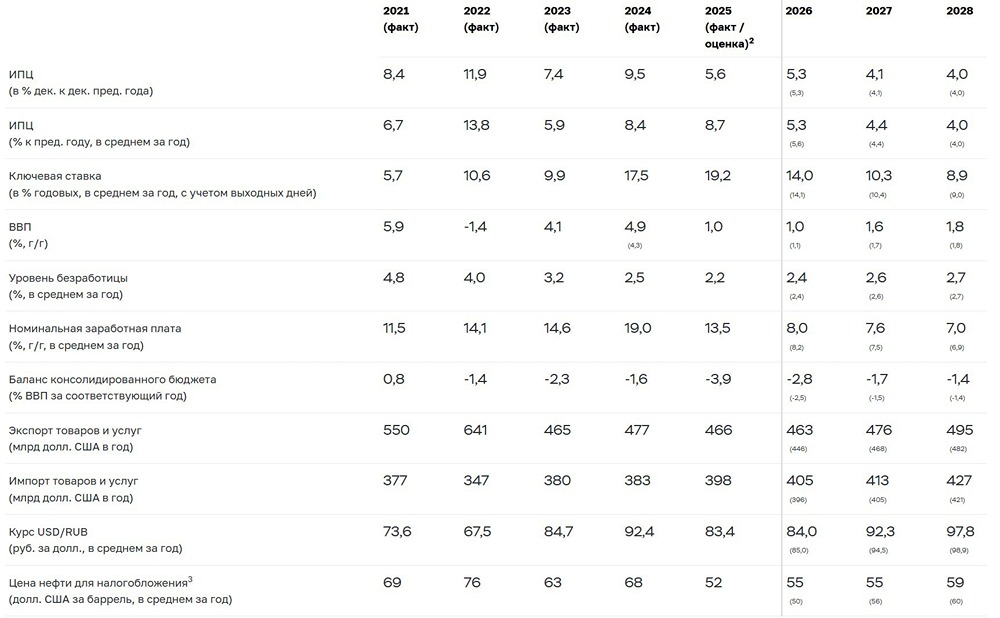
Task: Click the -3,9 budget balance value
Action: click(718, 379)
